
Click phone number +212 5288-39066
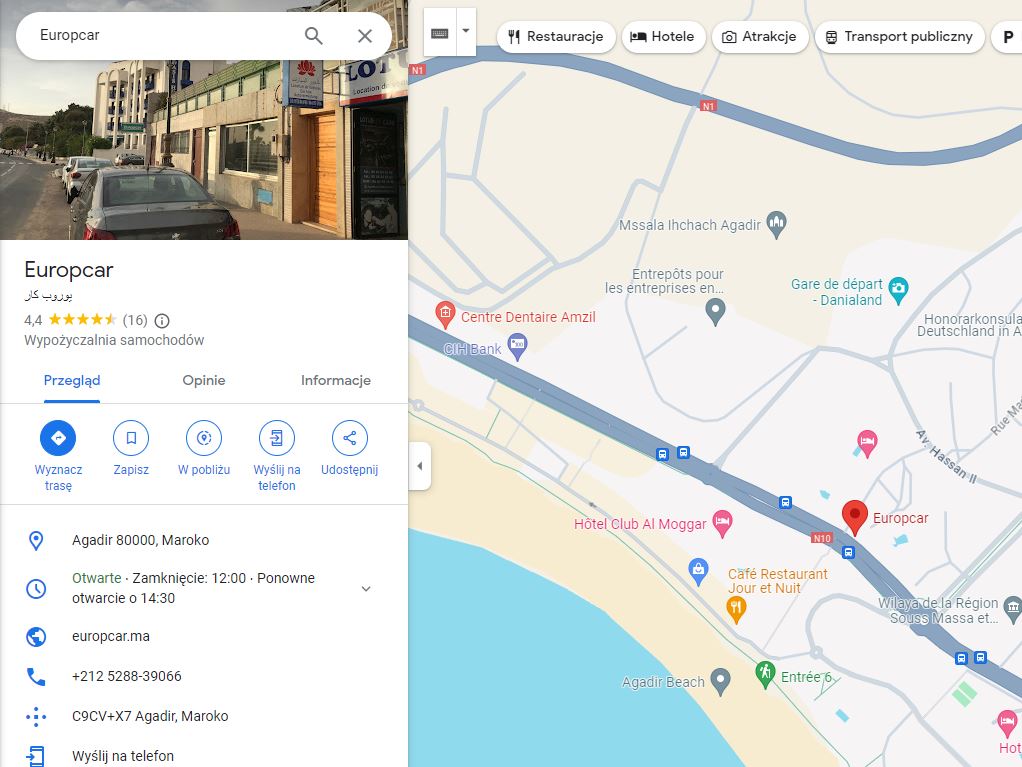(126, 676)
